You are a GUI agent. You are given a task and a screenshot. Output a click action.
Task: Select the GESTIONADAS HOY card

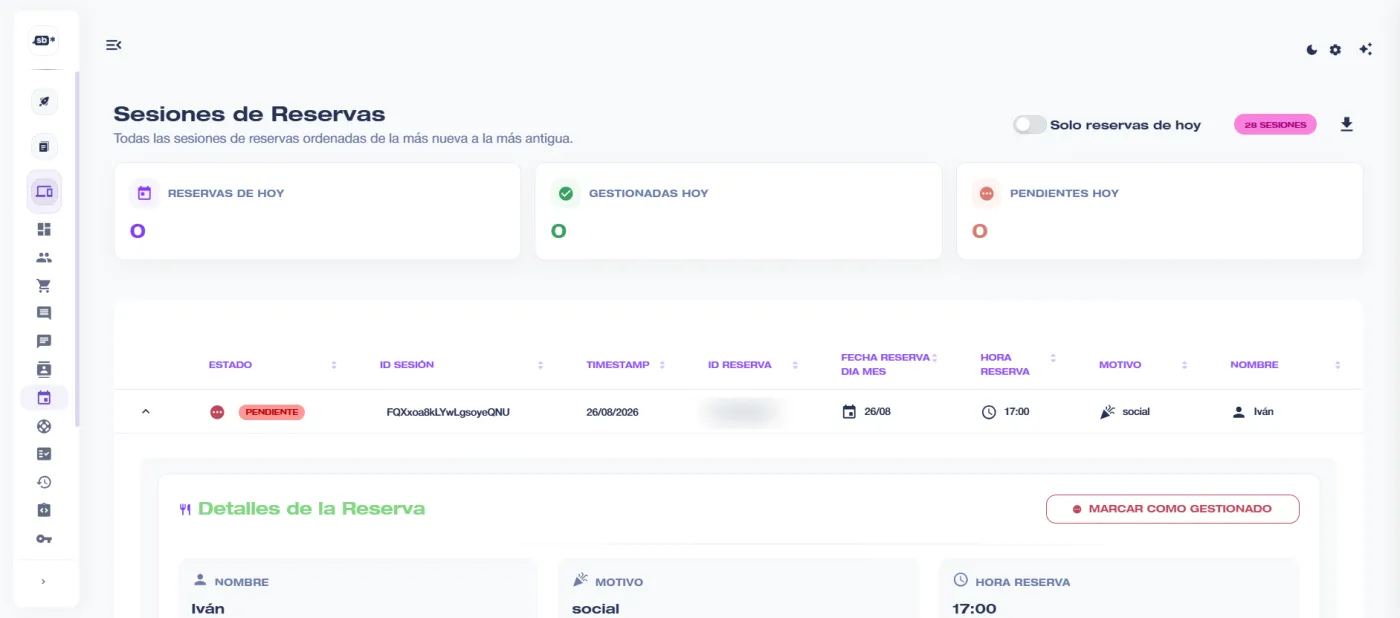(739, 211)
